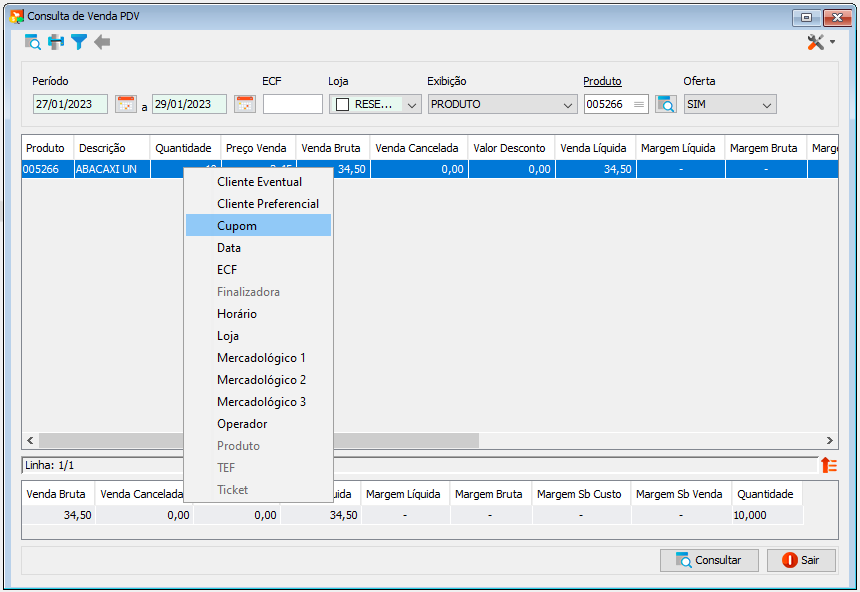Screen dimensions: 860x592
Task: Click scroll left arrow of table scrollbar
Action: coord(30,440)
